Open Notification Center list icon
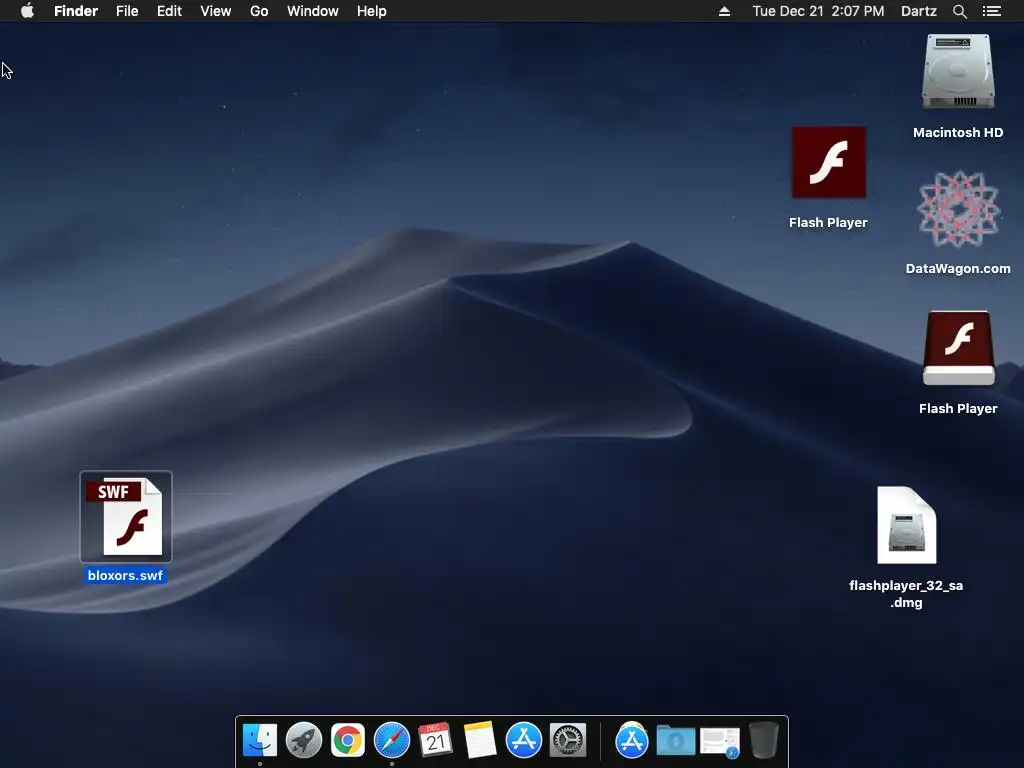 (x=992, y=11)
